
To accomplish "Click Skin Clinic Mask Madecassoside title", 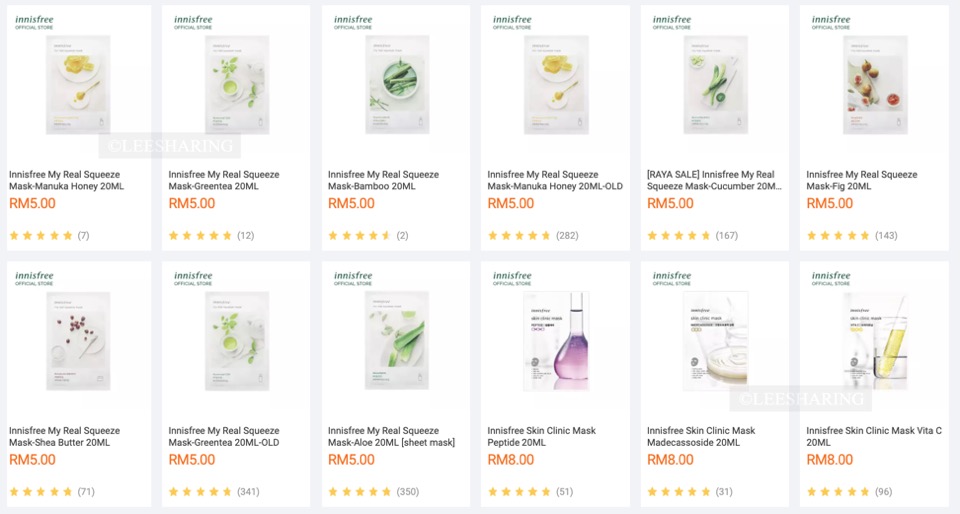I will pos(701,436).
